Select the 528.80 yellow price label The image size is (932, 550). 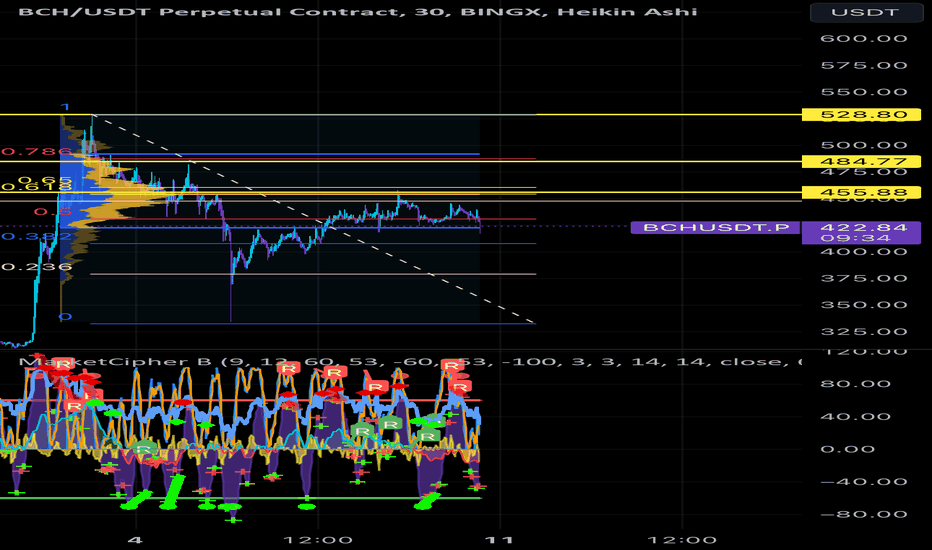[x=861, y=114]
